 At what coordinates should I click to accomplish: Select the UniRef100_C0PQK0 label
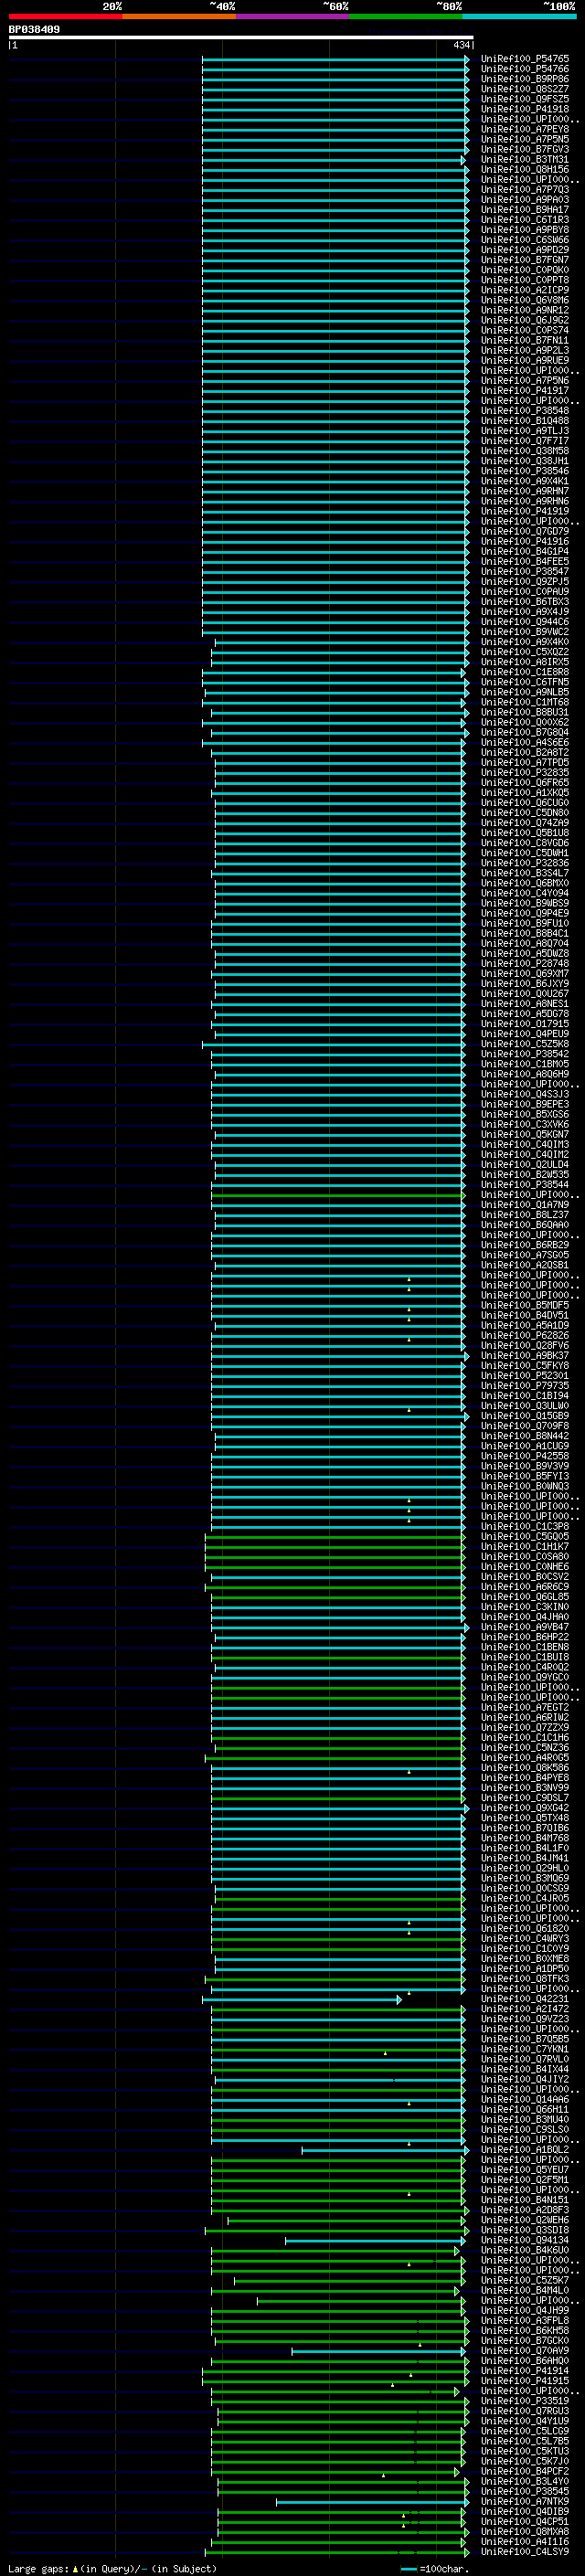click(525, 270)
